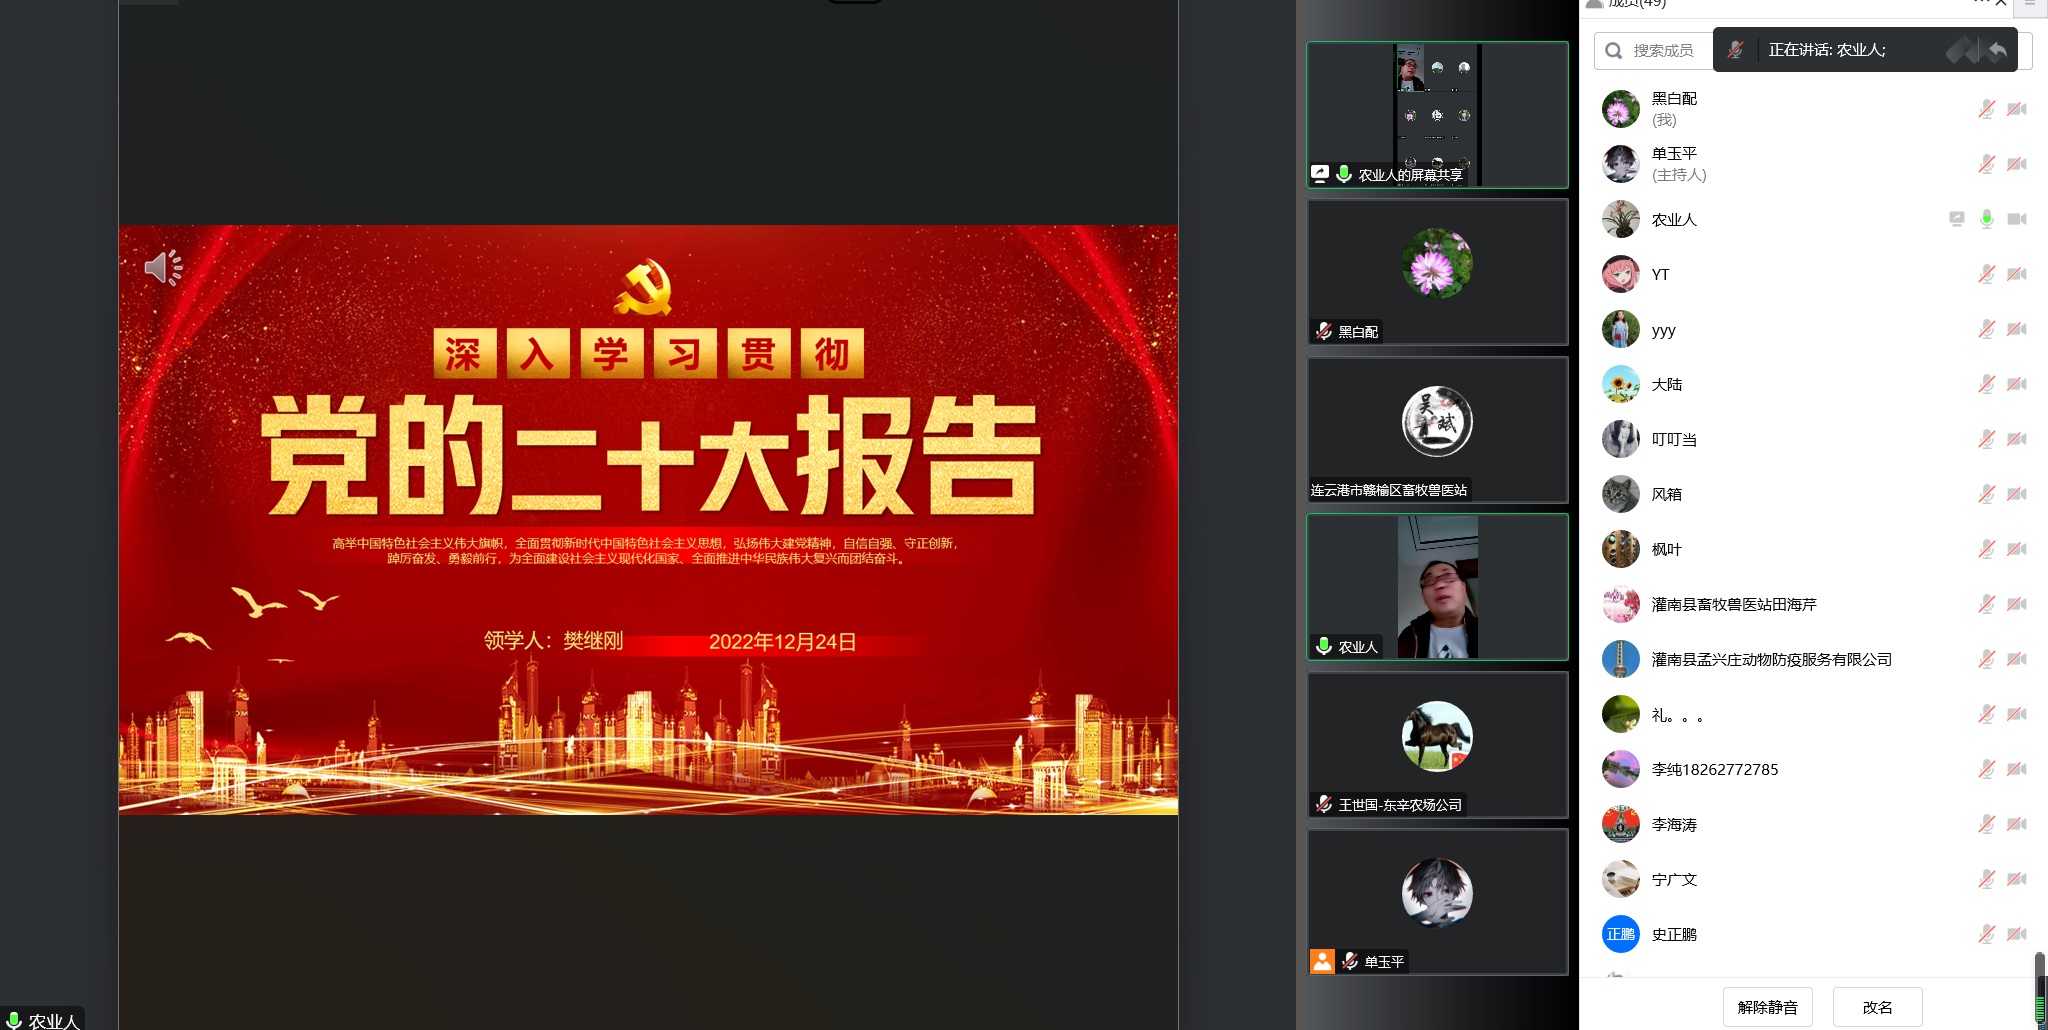This screenshot has width=2048, height=1030.
Task: Toggle my microphone in 黑白配 member row
Action: (1987, 109)
